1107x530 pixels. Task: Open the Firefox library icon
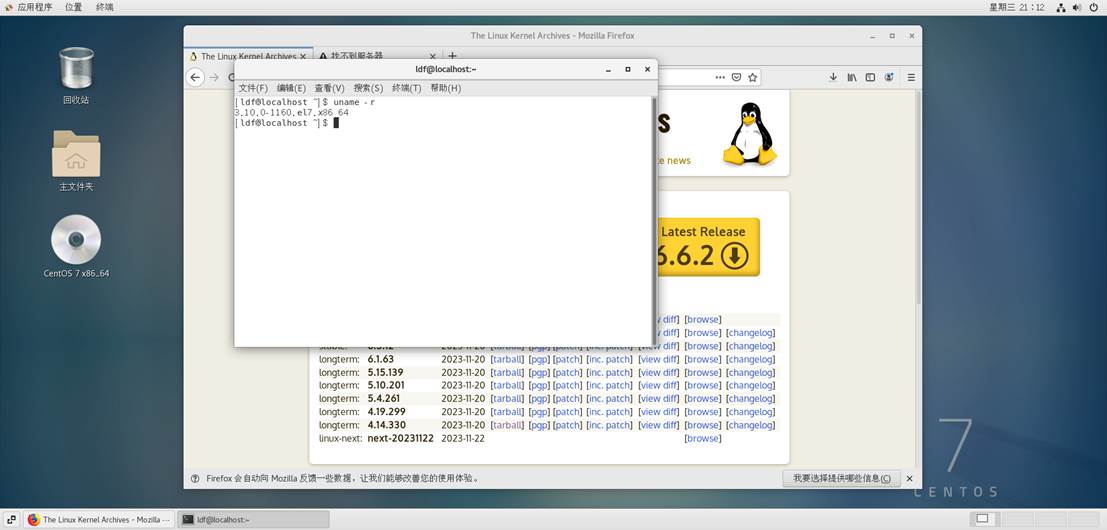852,78
